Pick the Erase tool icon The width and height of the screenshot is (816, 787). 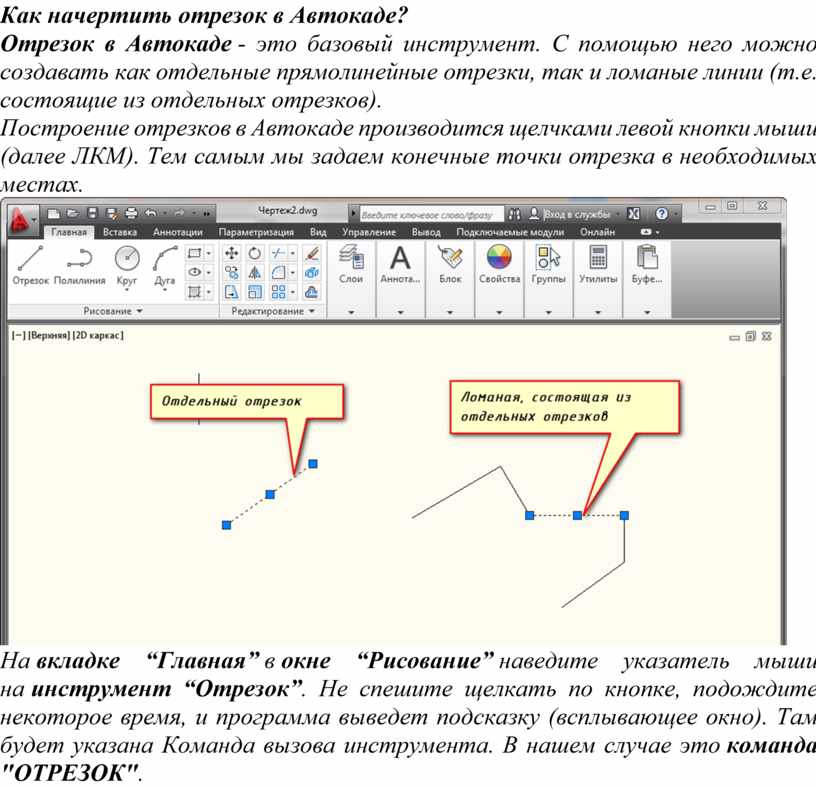pos(312,253)
